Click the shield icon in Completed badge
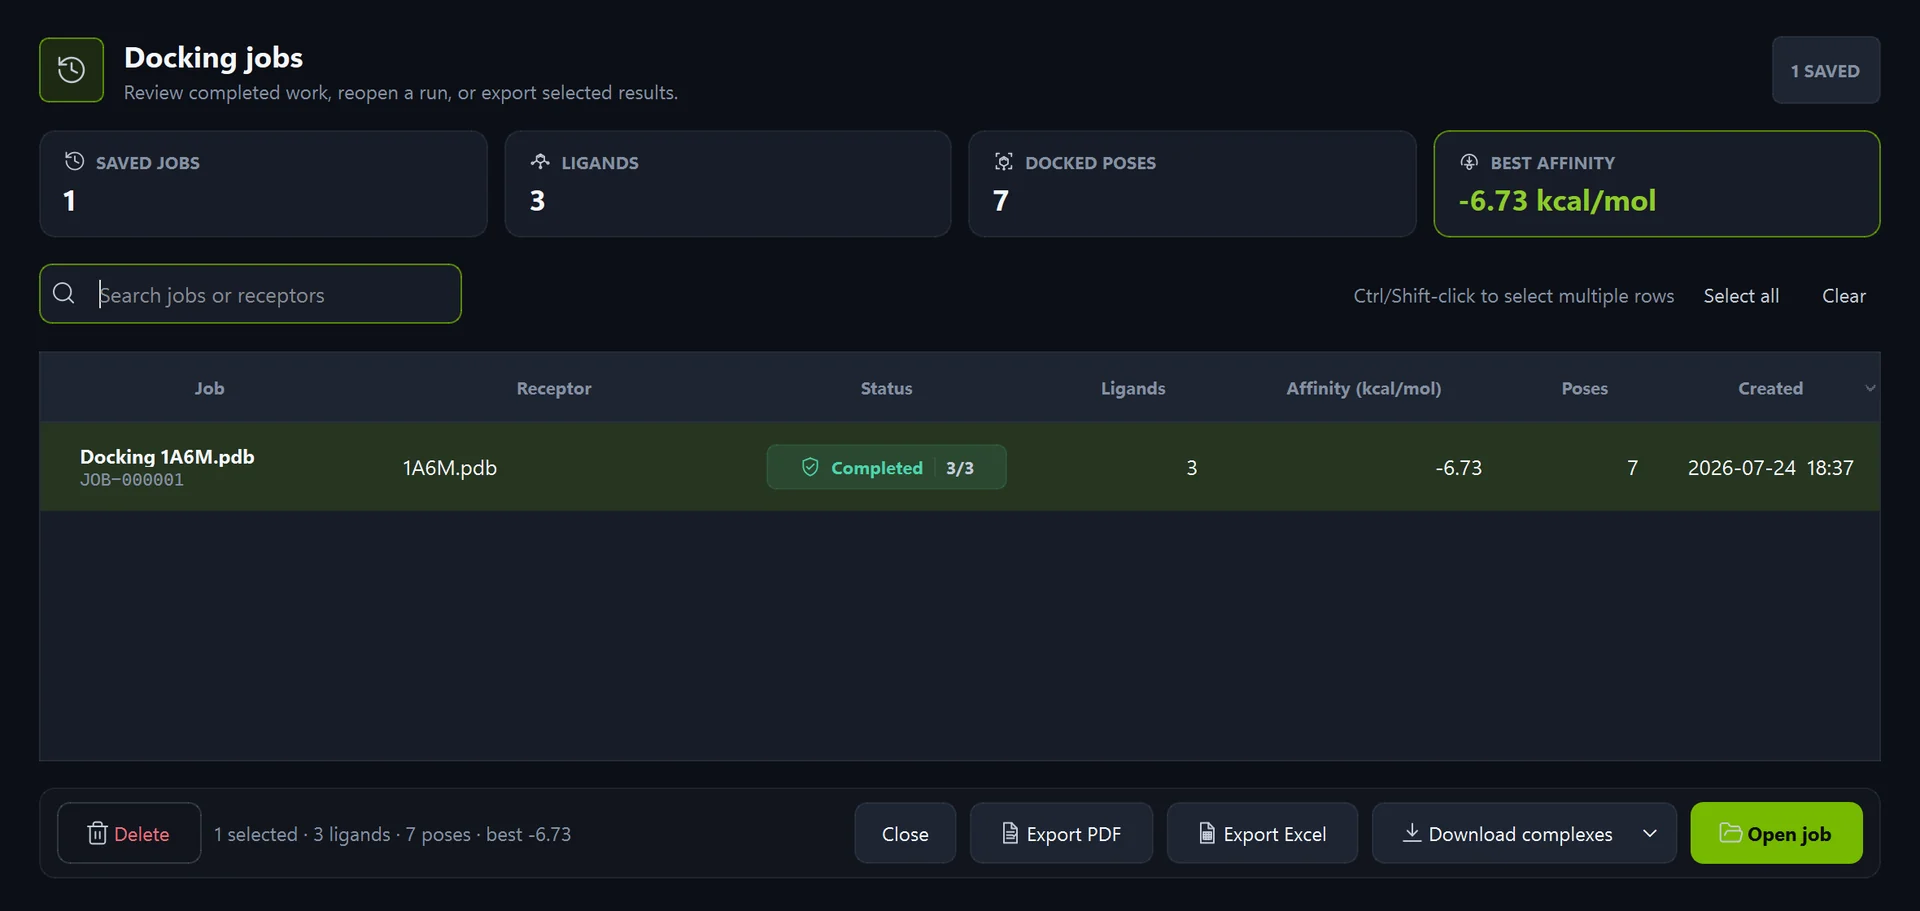The height and width of the screenshot is (911, 1920). coord(810,467)
